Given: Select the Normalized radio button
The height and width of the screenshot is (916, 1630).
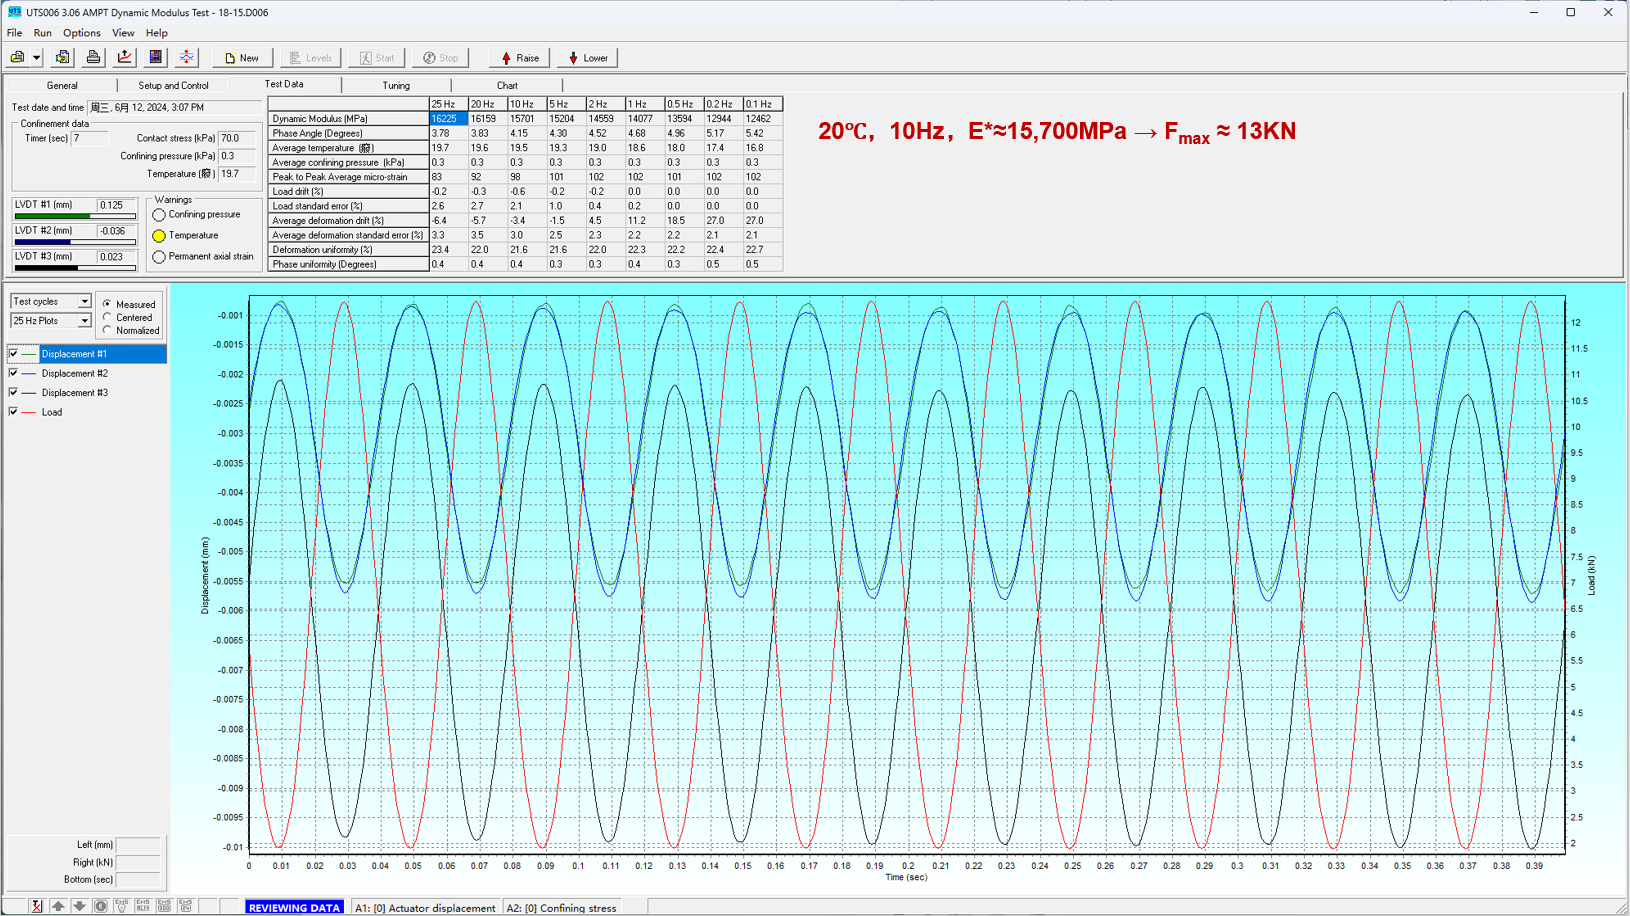Looking at the screenshot, I should pos(108,330).
